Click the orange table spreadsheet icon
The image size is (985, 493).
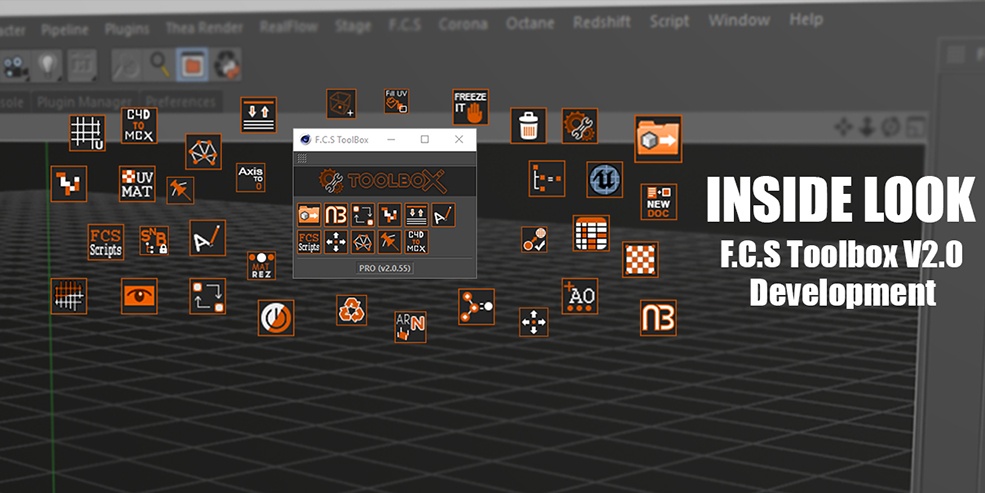click(x=591, y=234)
